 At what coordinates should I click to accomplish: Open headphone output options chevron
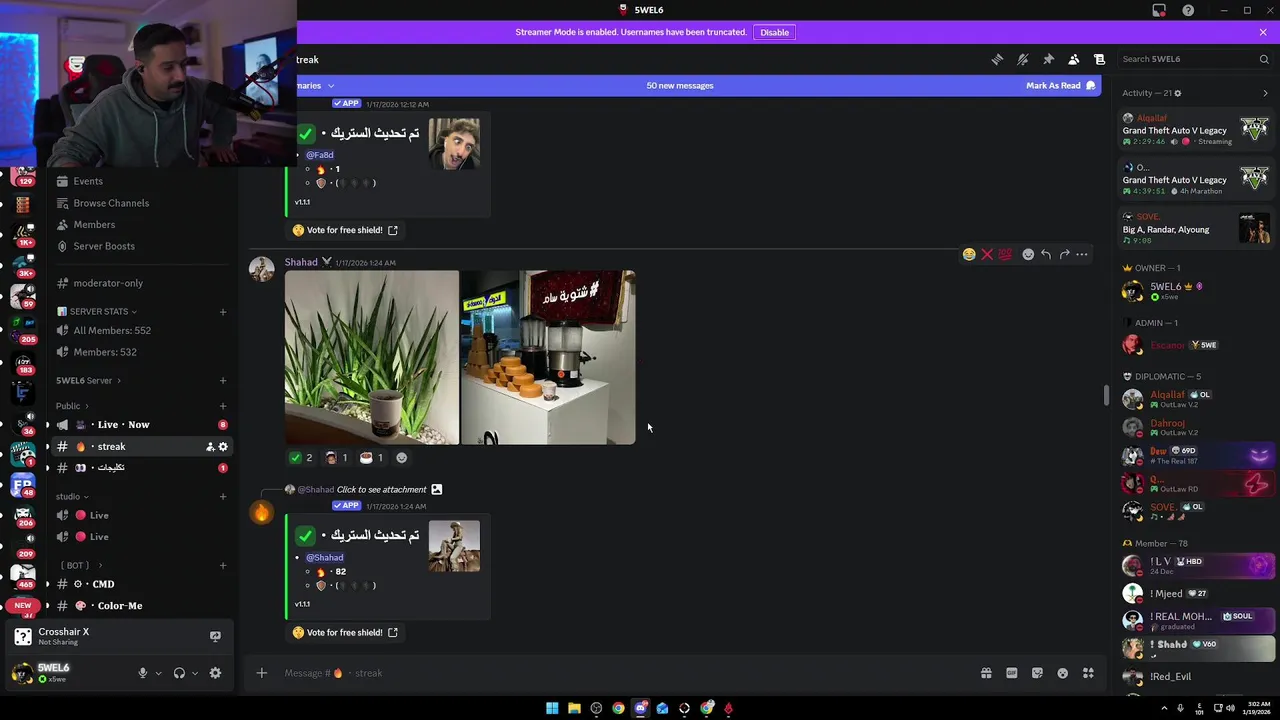[x=194, y=673]
